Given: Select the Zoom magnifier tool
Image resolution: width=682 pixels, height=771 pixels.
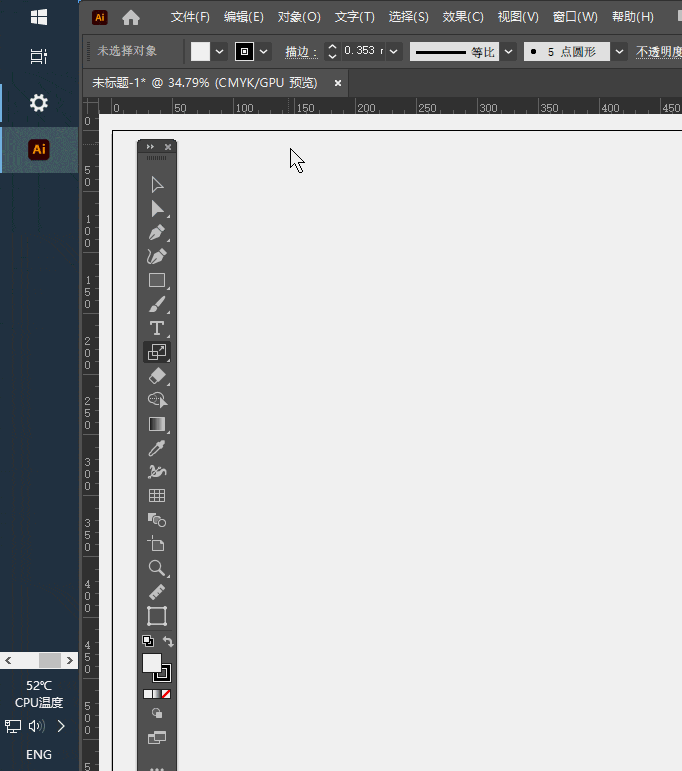Looking at the screenshot, I should tap(157, 568).
